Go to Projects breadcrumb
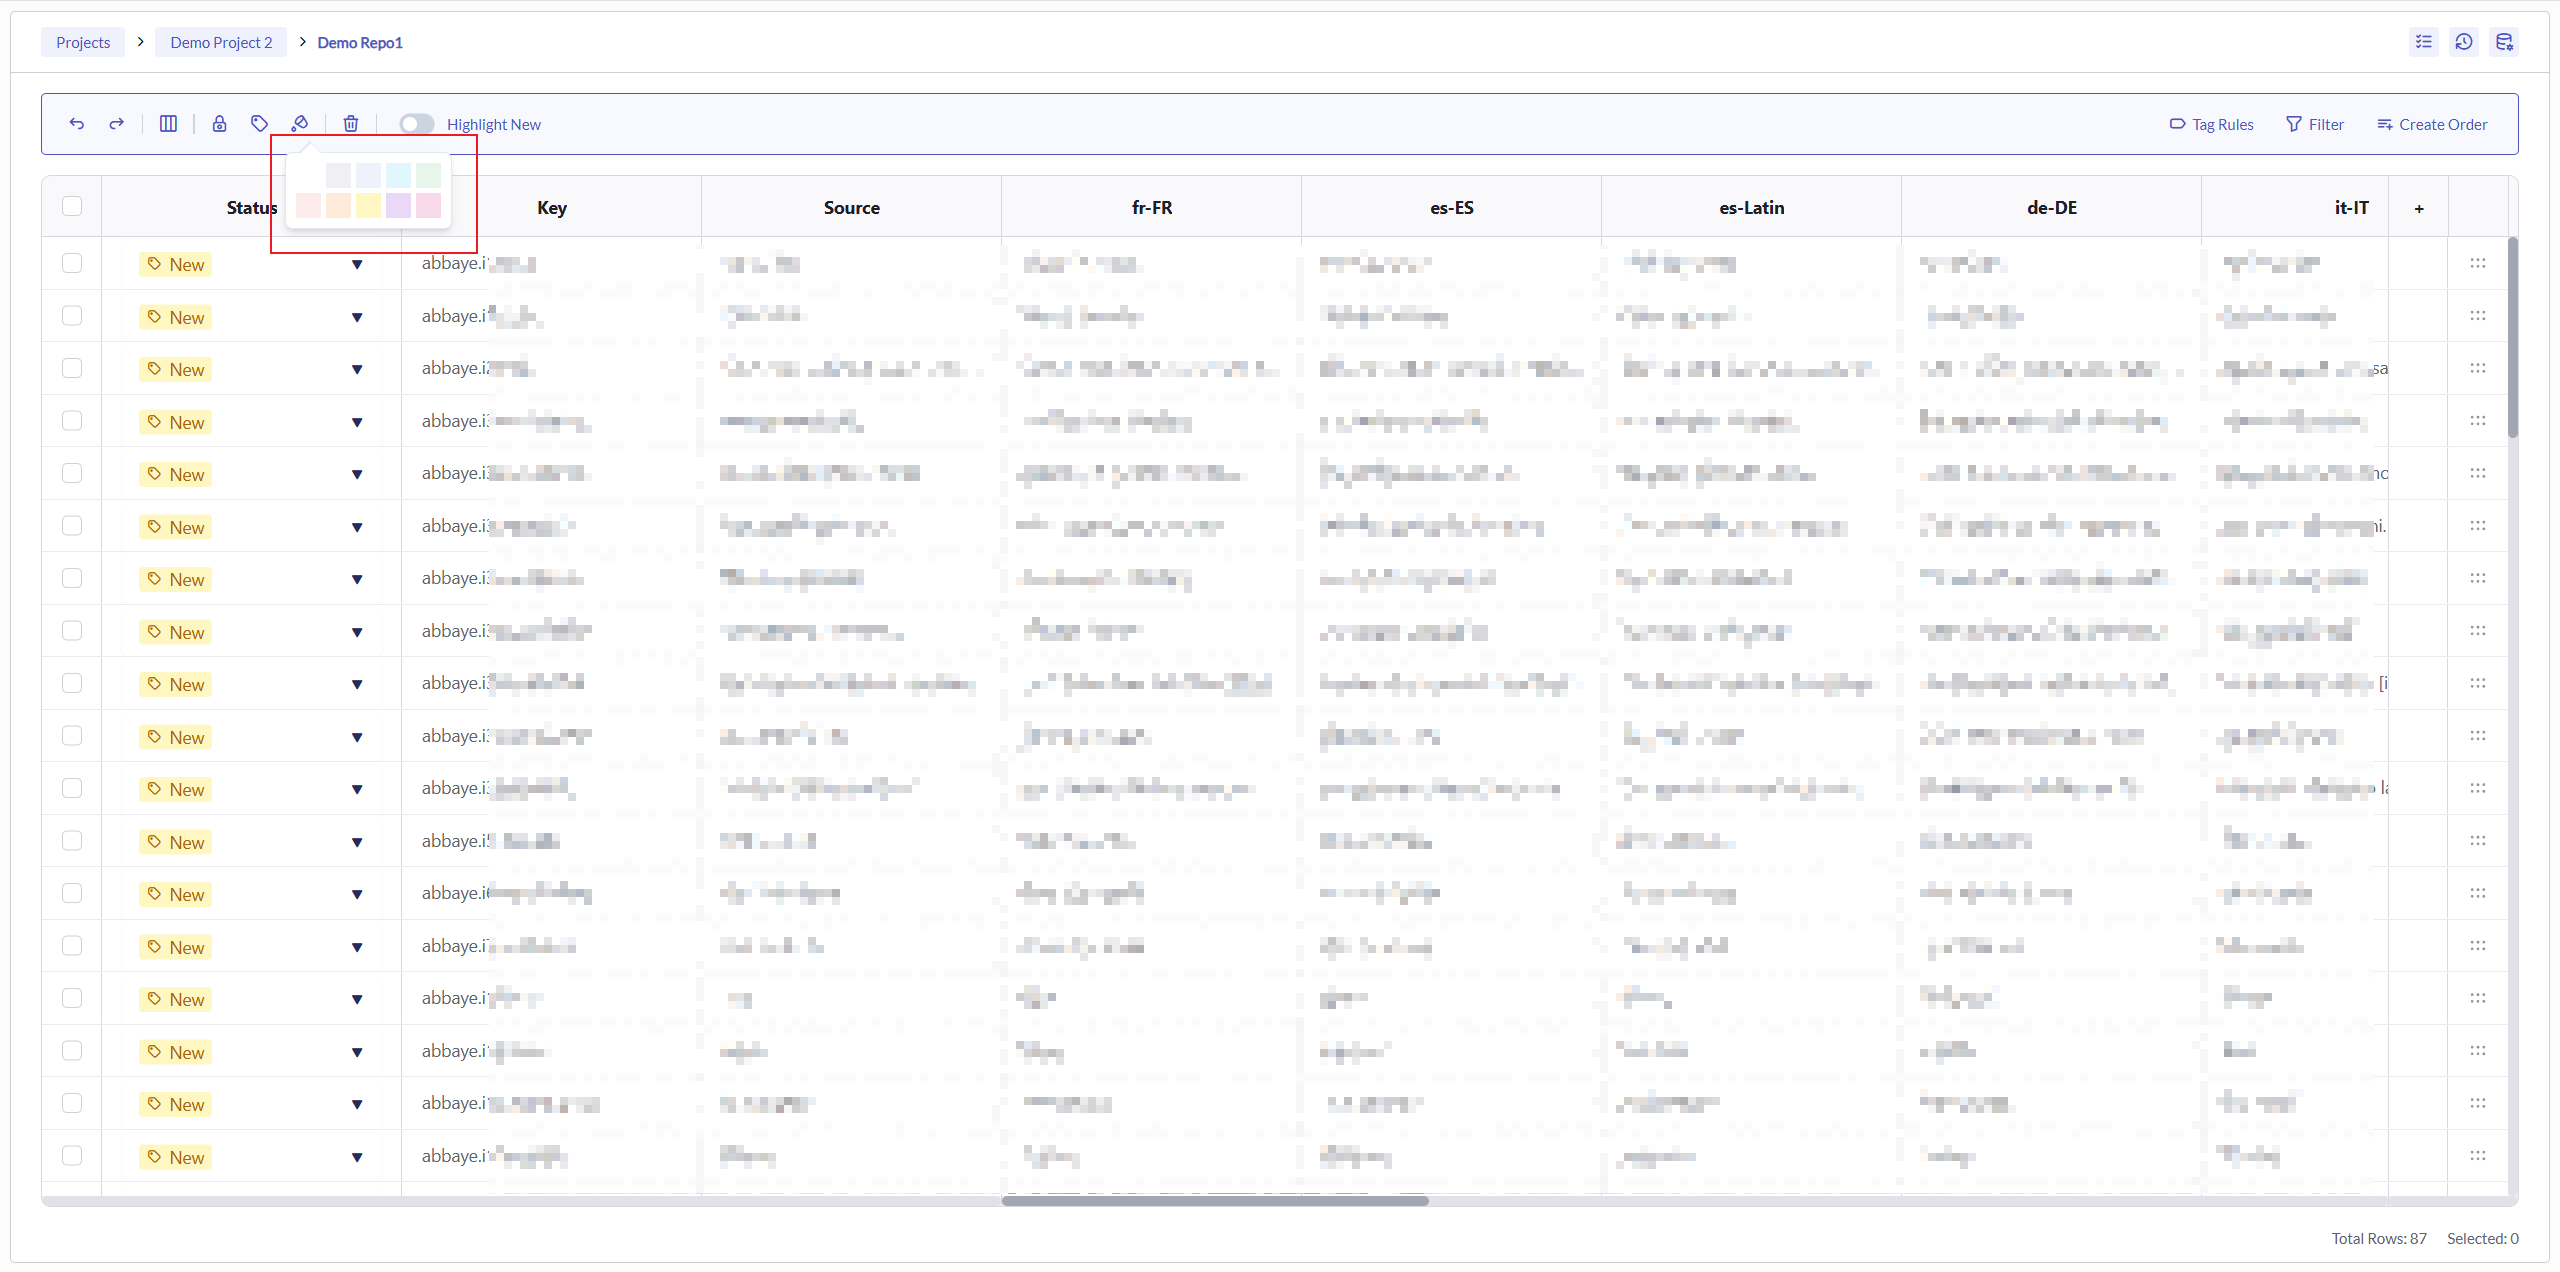 (x=83, y=42)
